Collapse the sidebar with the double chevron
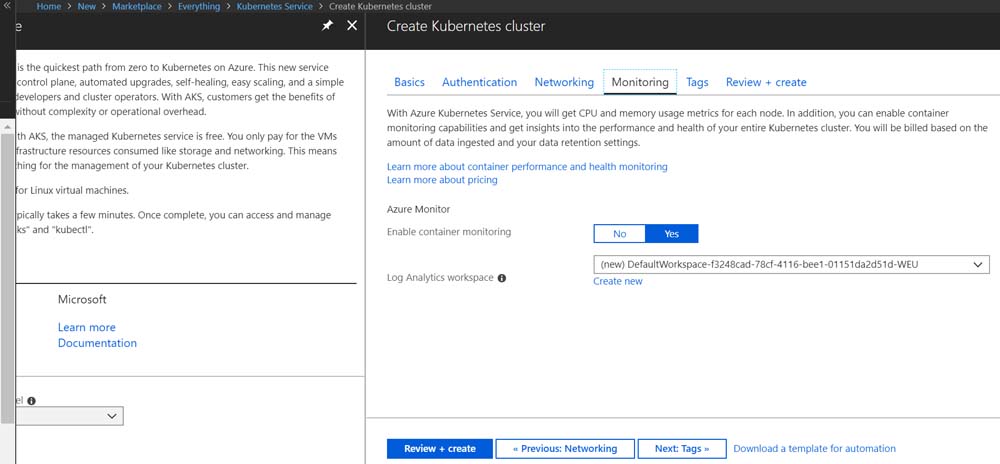 tap(7, 6)
